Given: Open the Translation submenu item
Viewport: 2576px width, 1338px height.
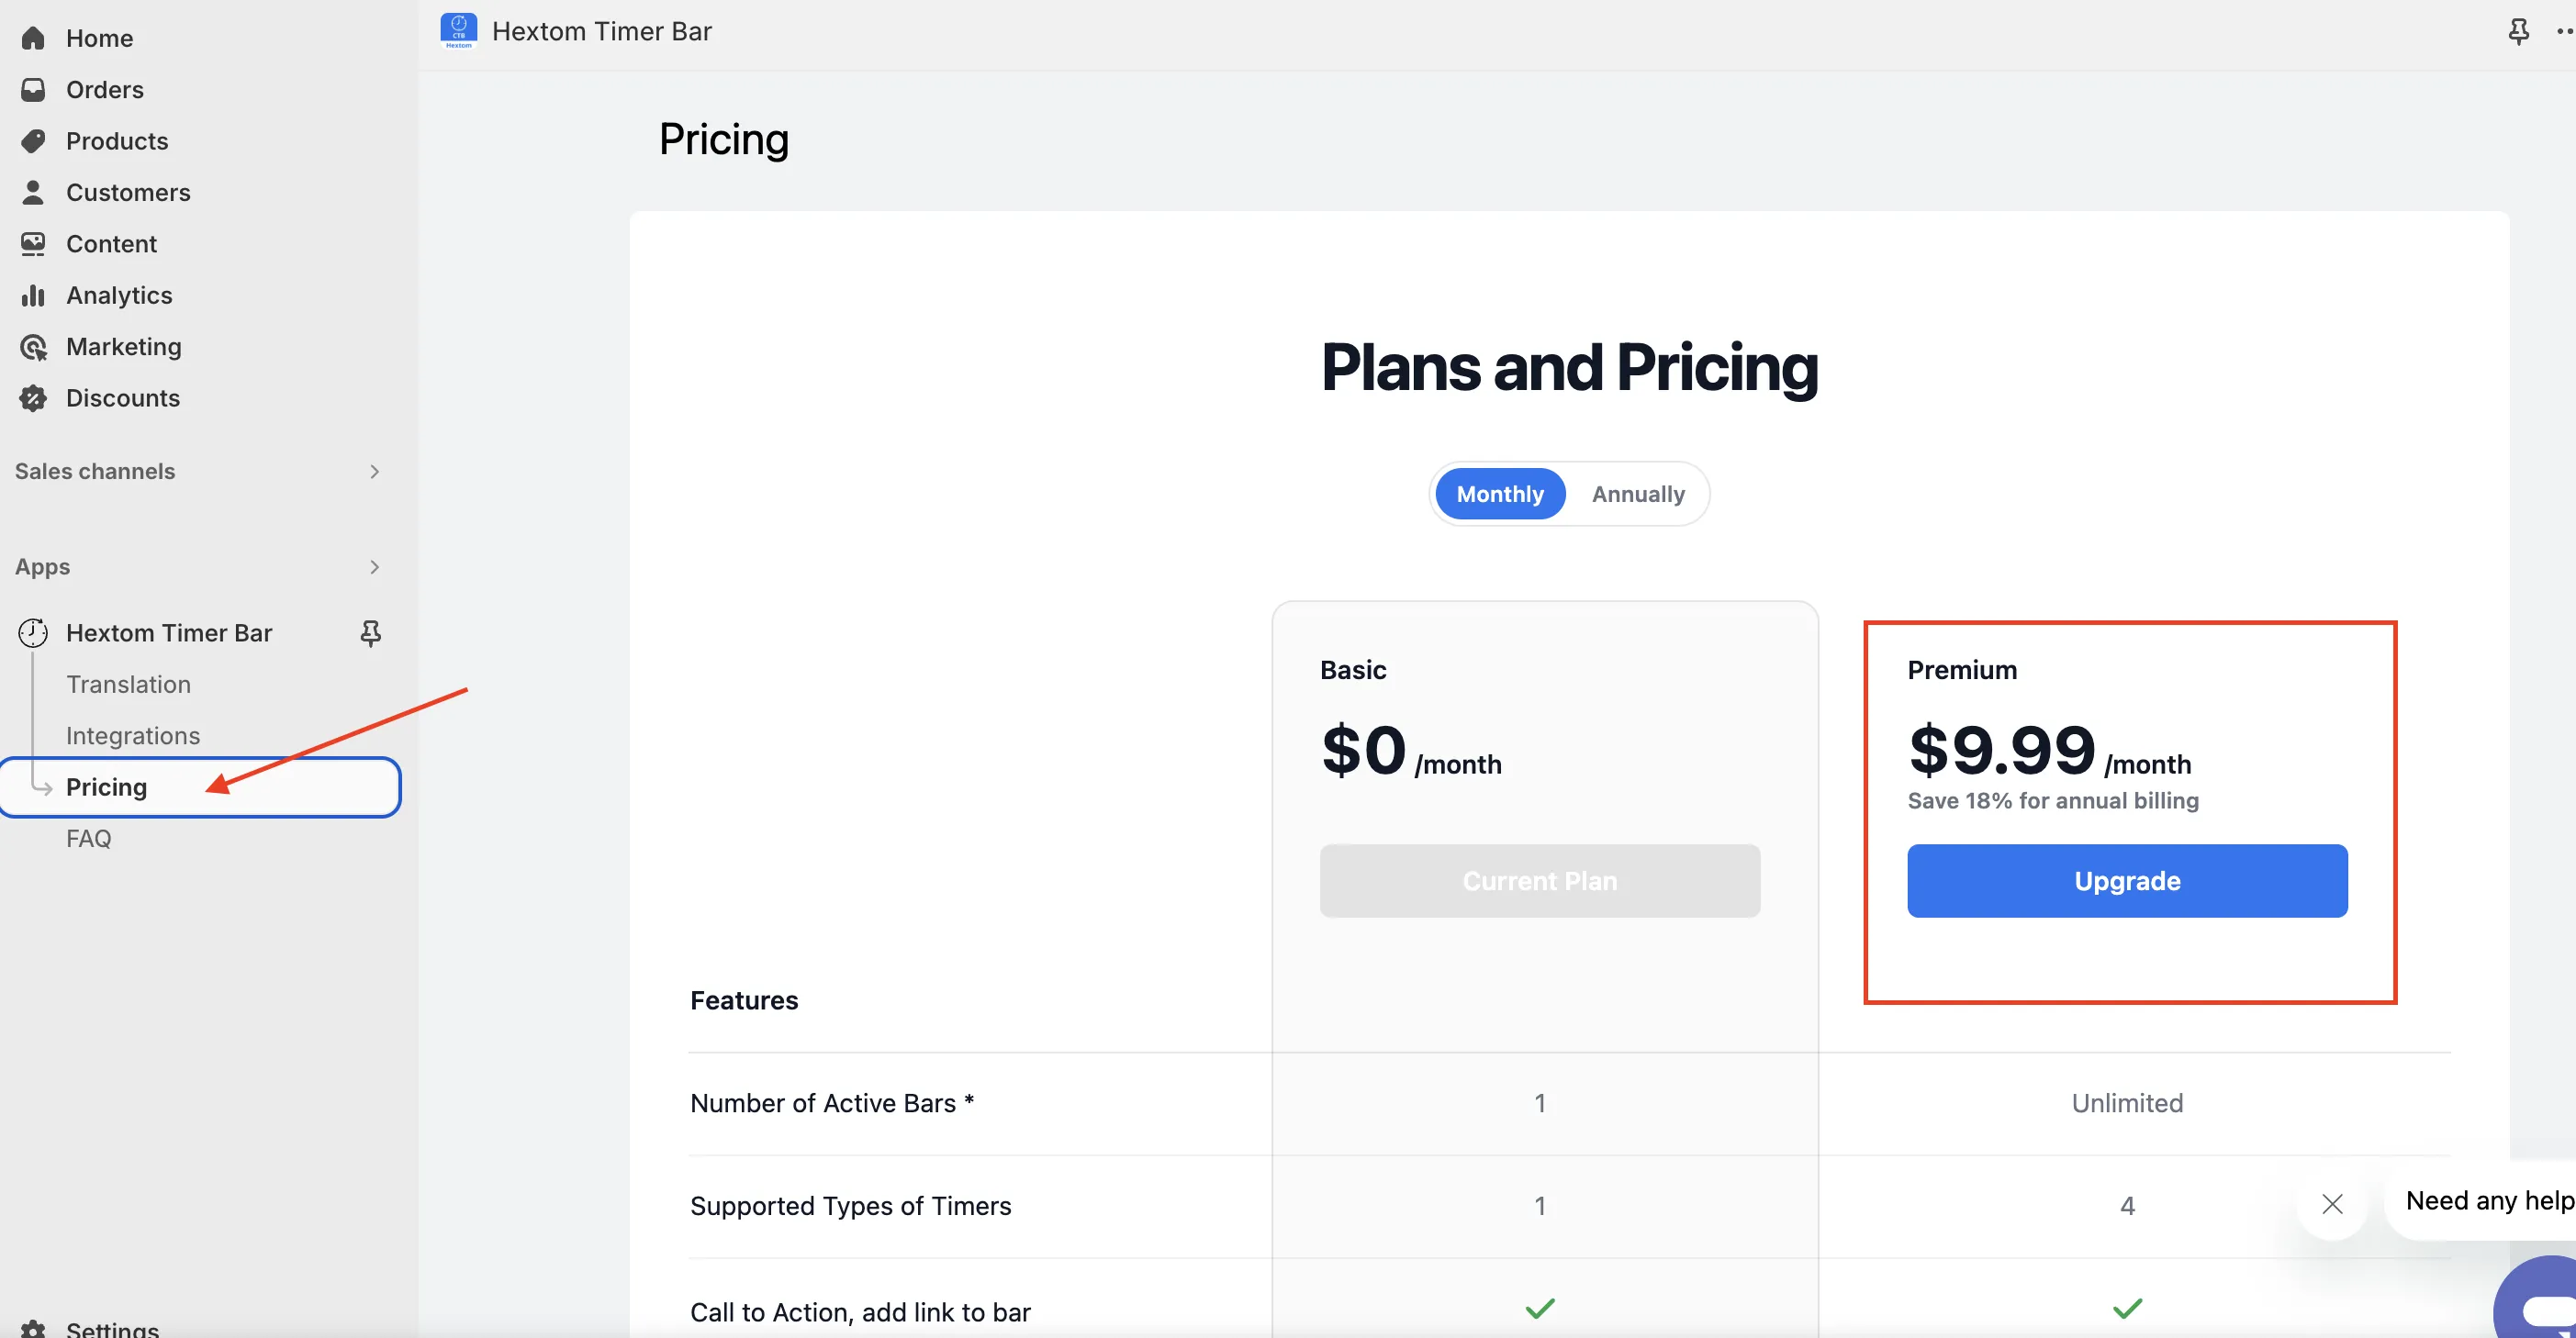Looking at the screenshot, I should [128, 684].
